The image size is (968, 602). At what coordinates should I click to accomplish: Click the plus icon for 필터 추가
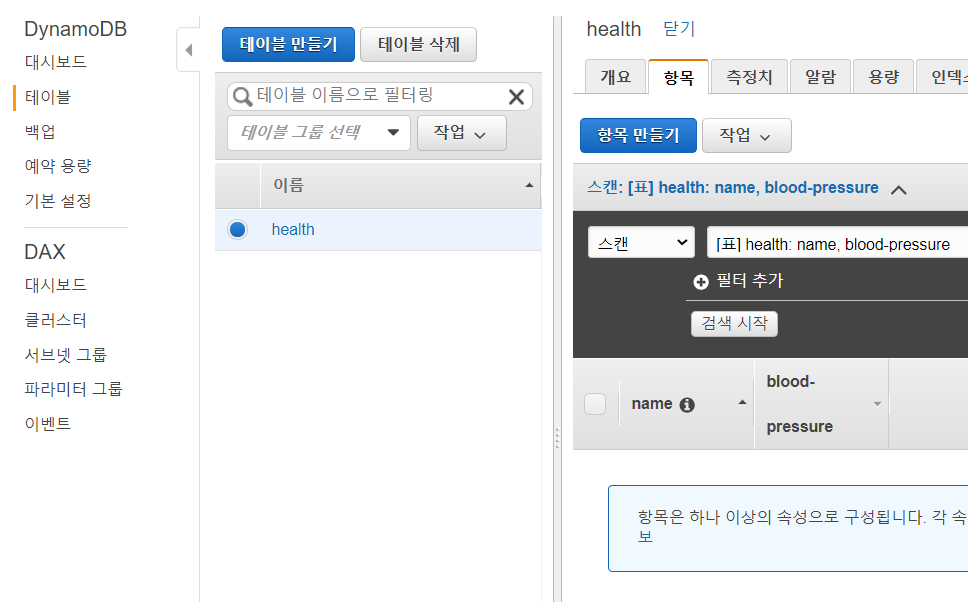701,282
